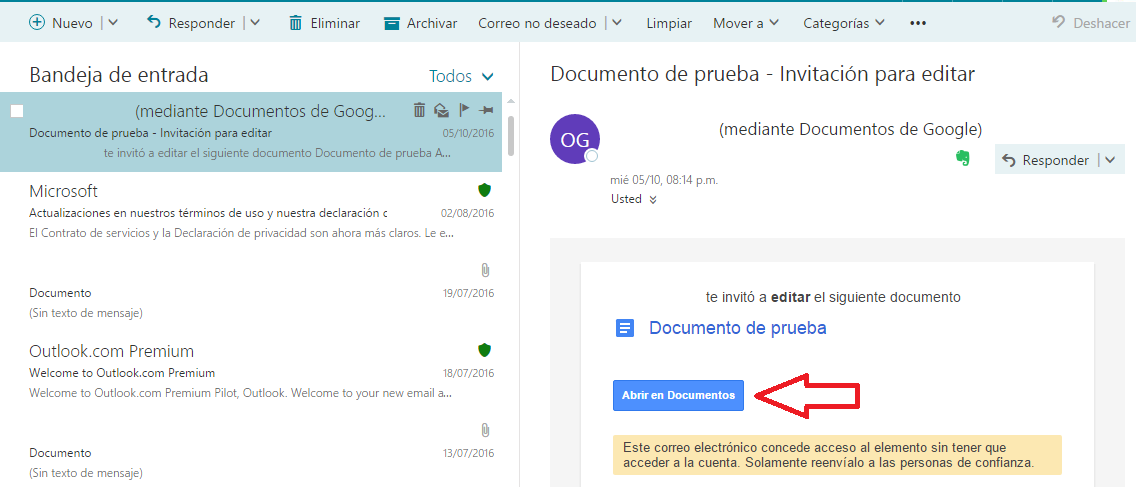Click the green shield on Outlook.com Premium email
Image resolution: width=1136 pixels, height=487 pixels.
coord(485,351)
